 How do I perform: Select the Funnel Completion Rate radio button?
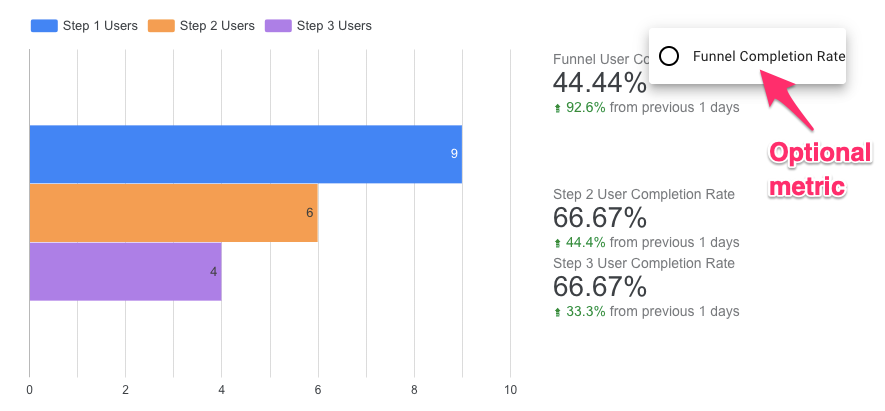pyautogui.click(x=670, y=56)
